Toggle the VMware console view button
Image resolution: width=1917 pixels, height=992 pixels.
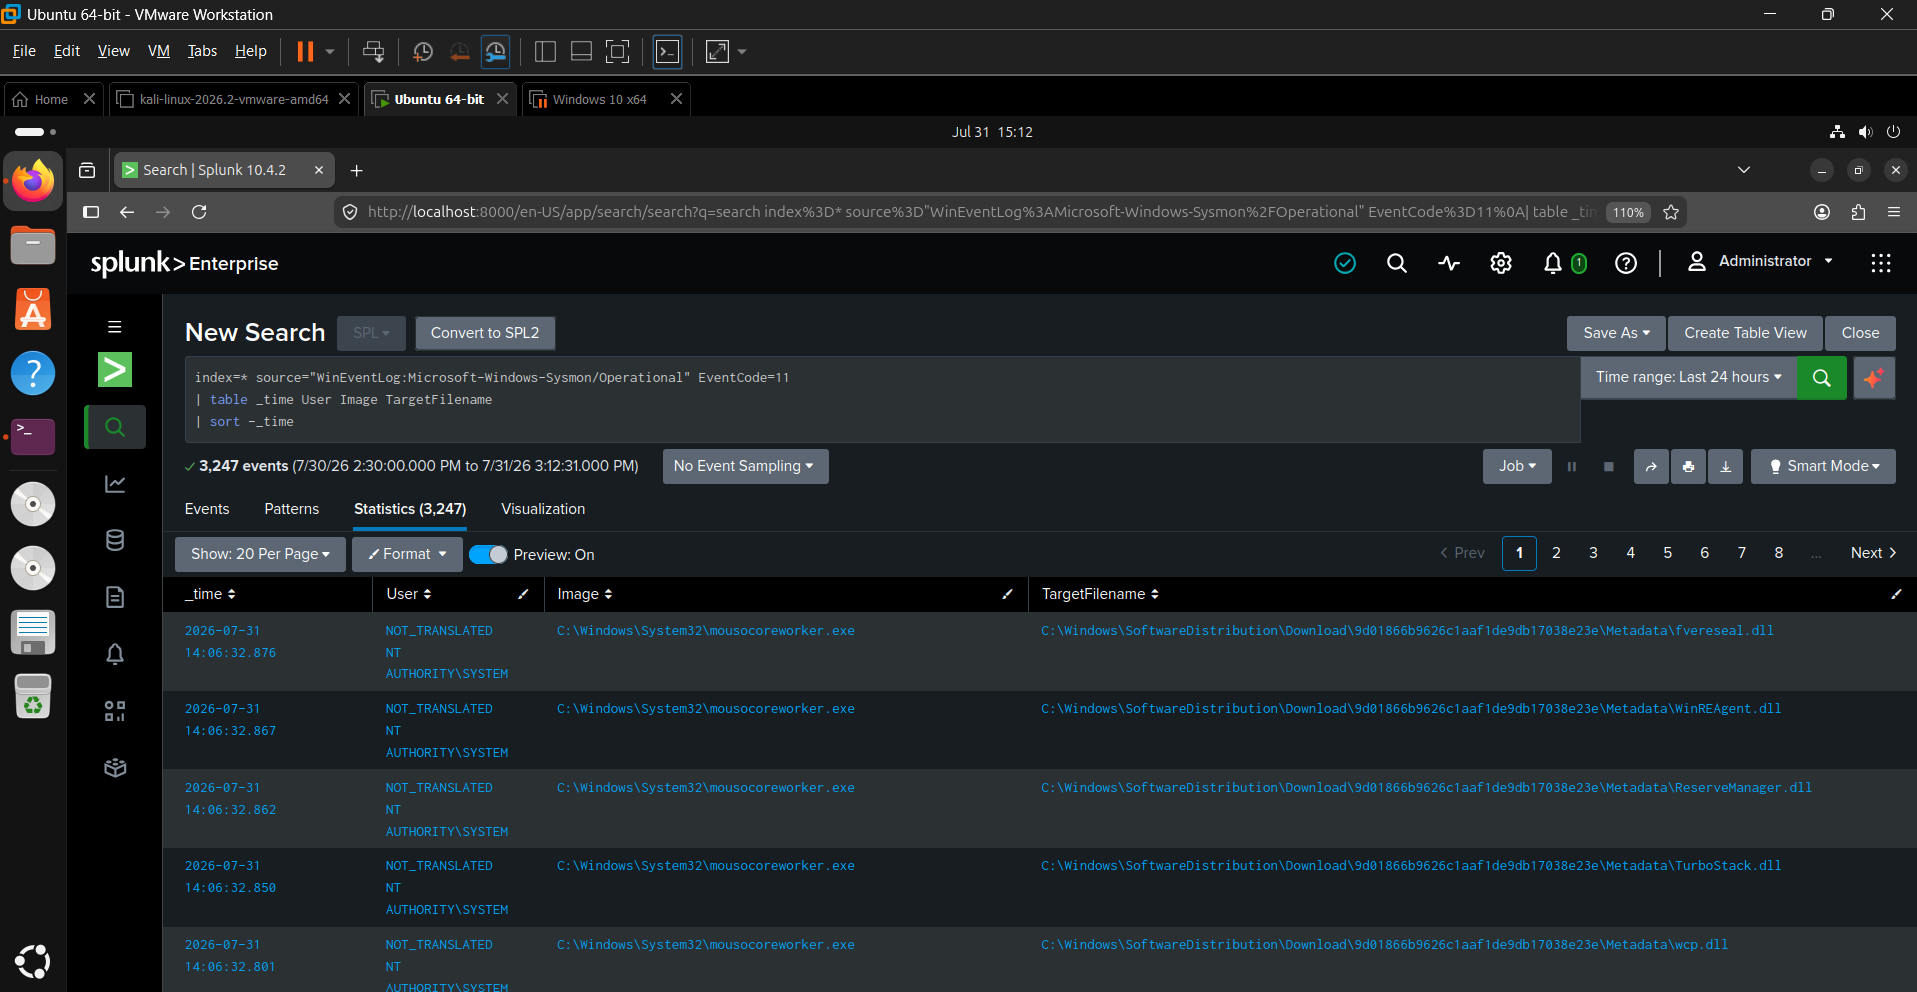pyautogui.click(x=667, y=52)
